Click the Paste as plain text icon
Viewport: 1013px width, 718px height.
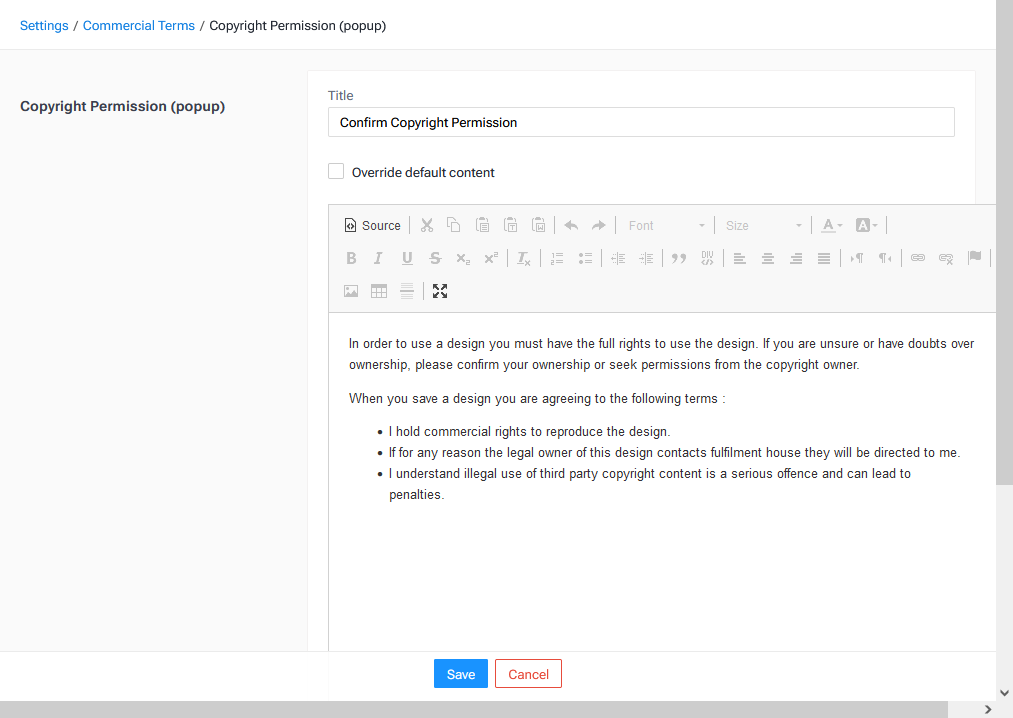coord(510,226)
